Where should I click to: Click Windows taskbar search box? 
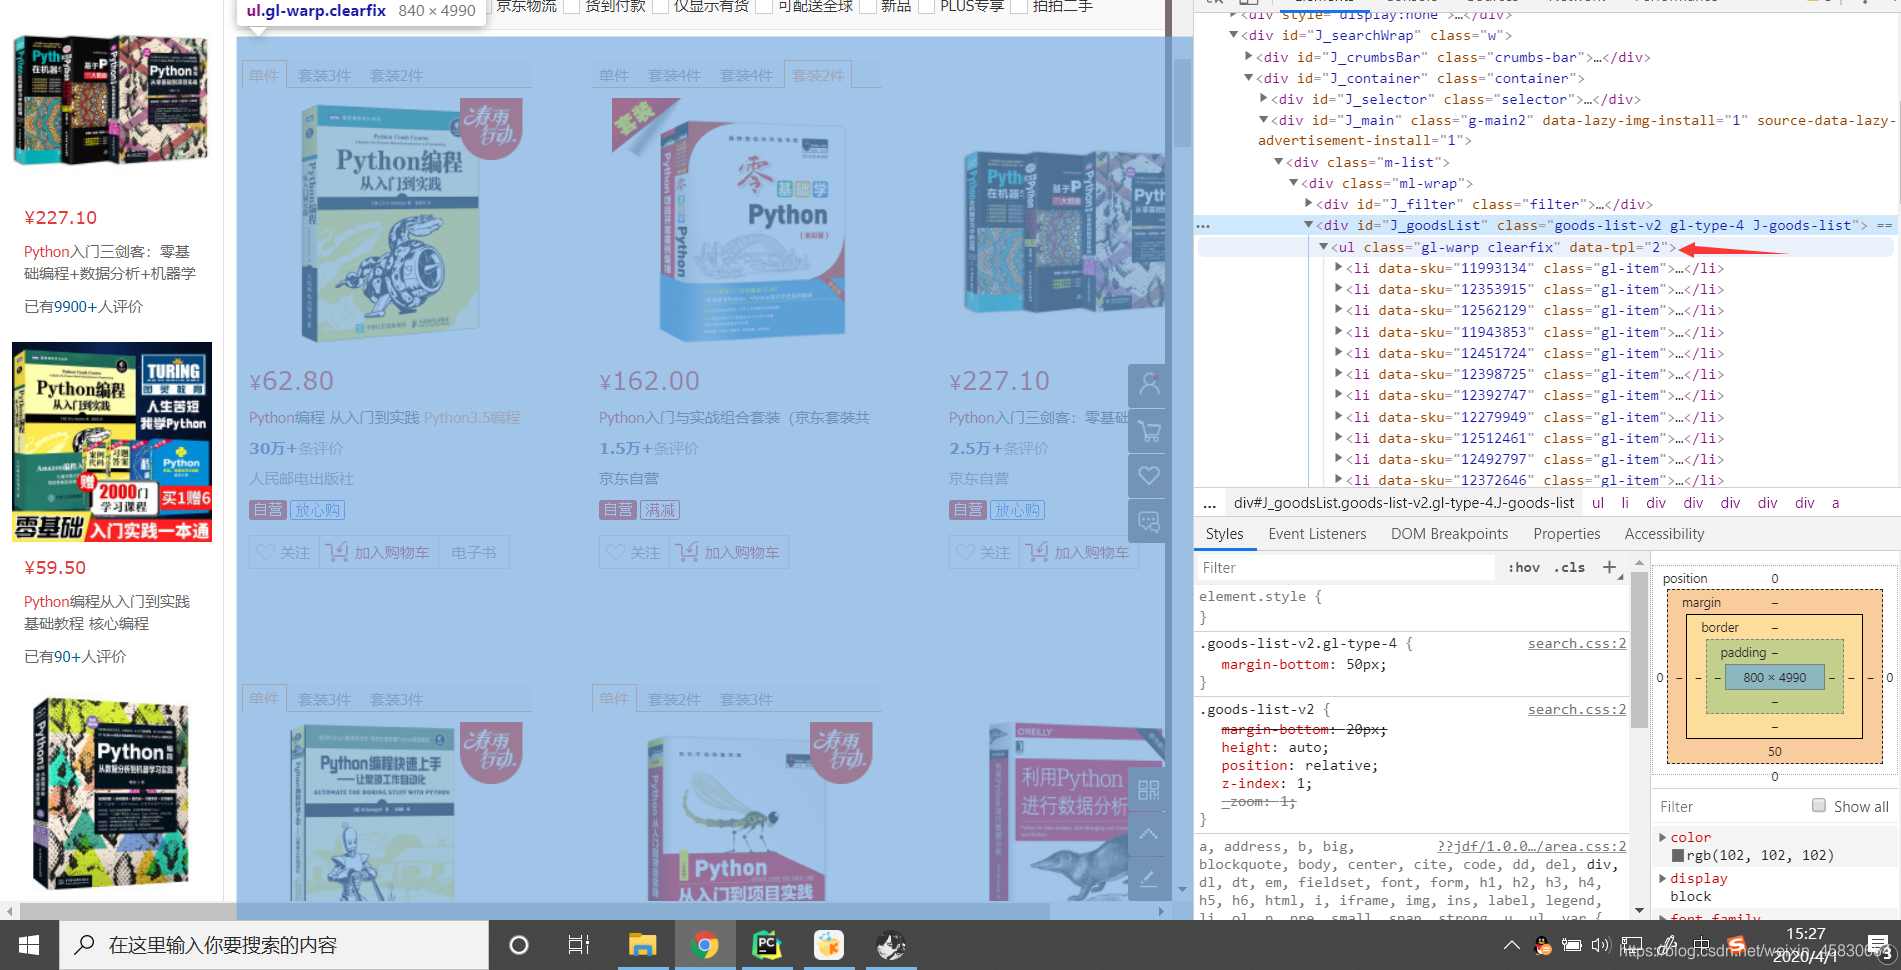(274, 945)
